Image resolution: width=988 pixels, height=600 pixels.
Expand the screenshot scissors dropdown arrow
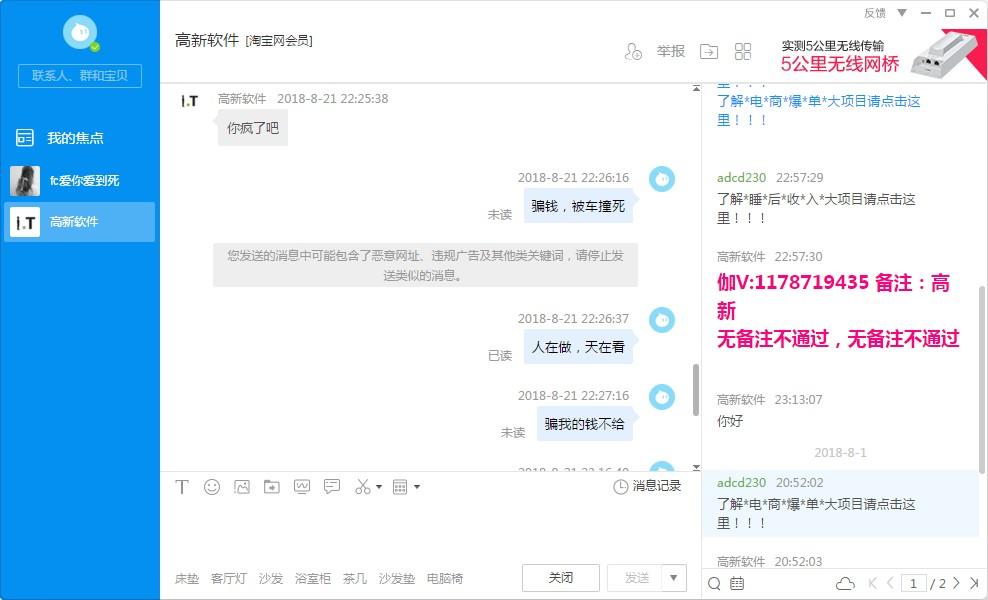click(379, 488)
